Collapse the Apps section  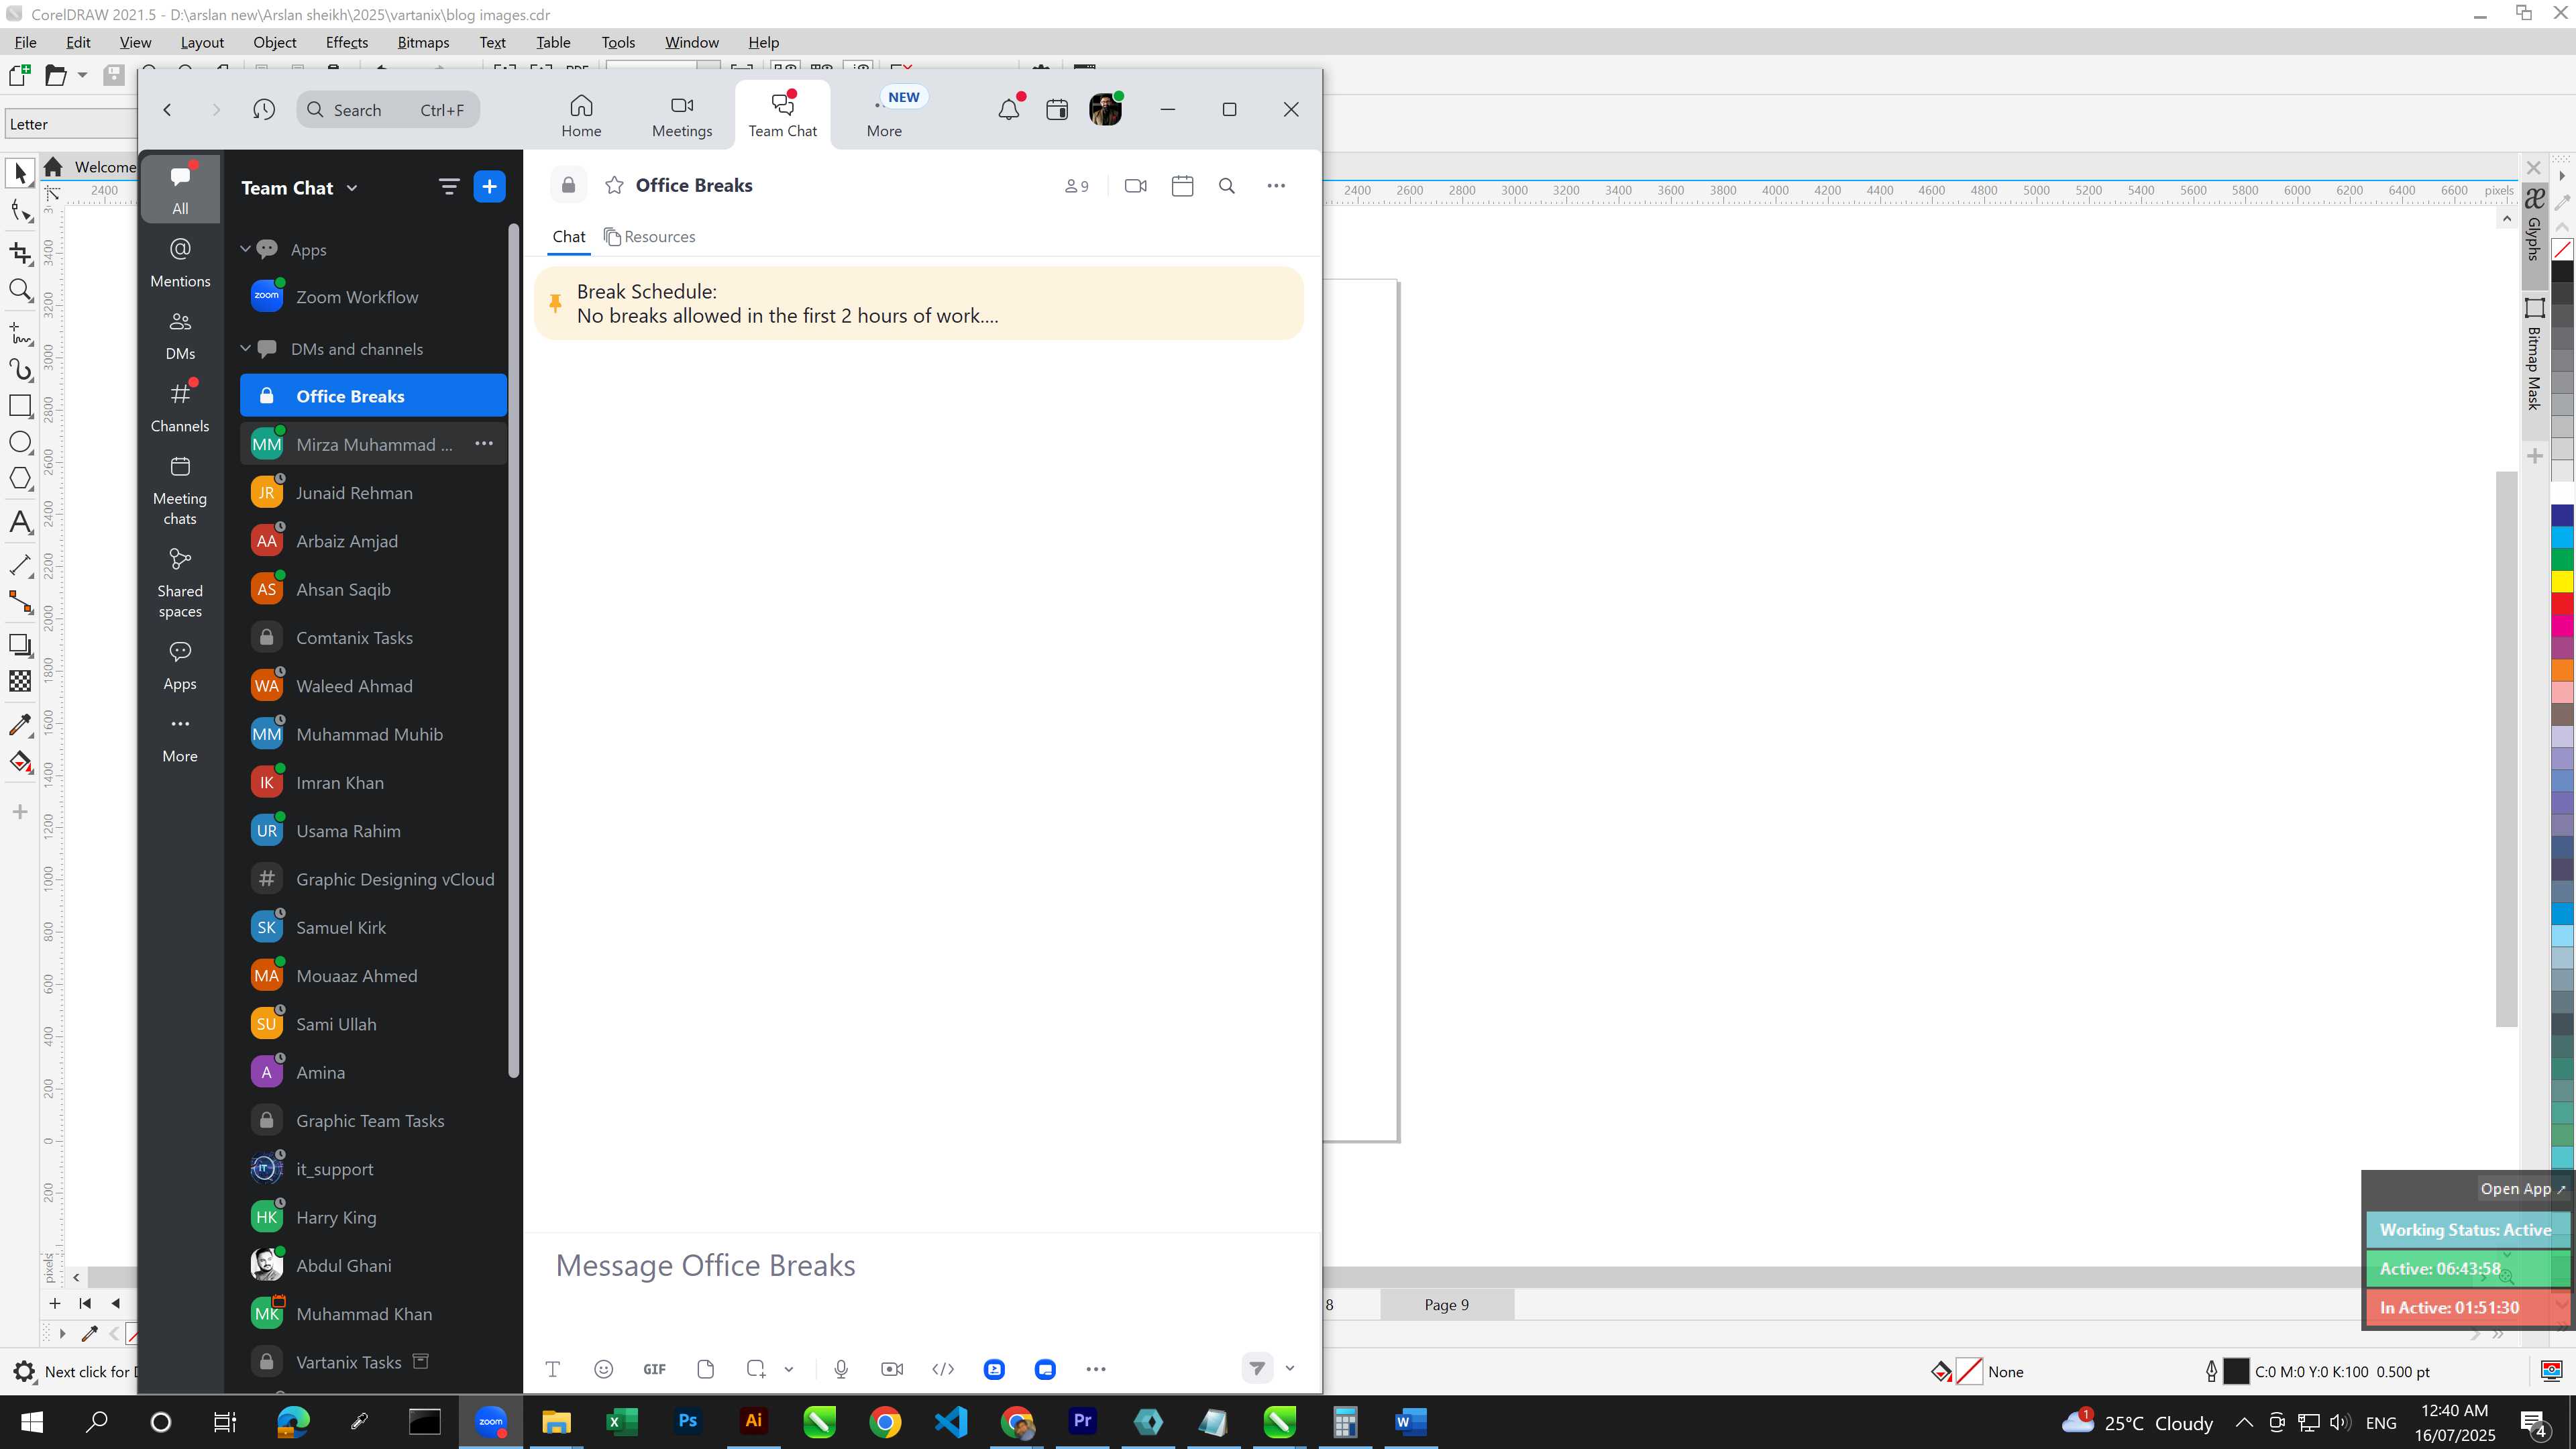coord(245,249)
